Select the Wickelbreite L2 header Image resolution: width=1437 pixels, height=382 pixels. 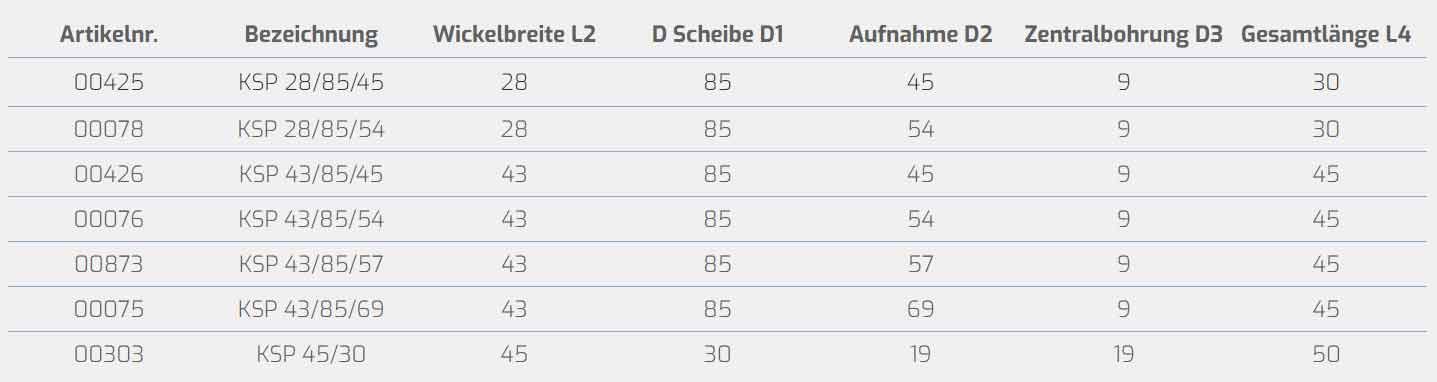[x=514, y=35]
